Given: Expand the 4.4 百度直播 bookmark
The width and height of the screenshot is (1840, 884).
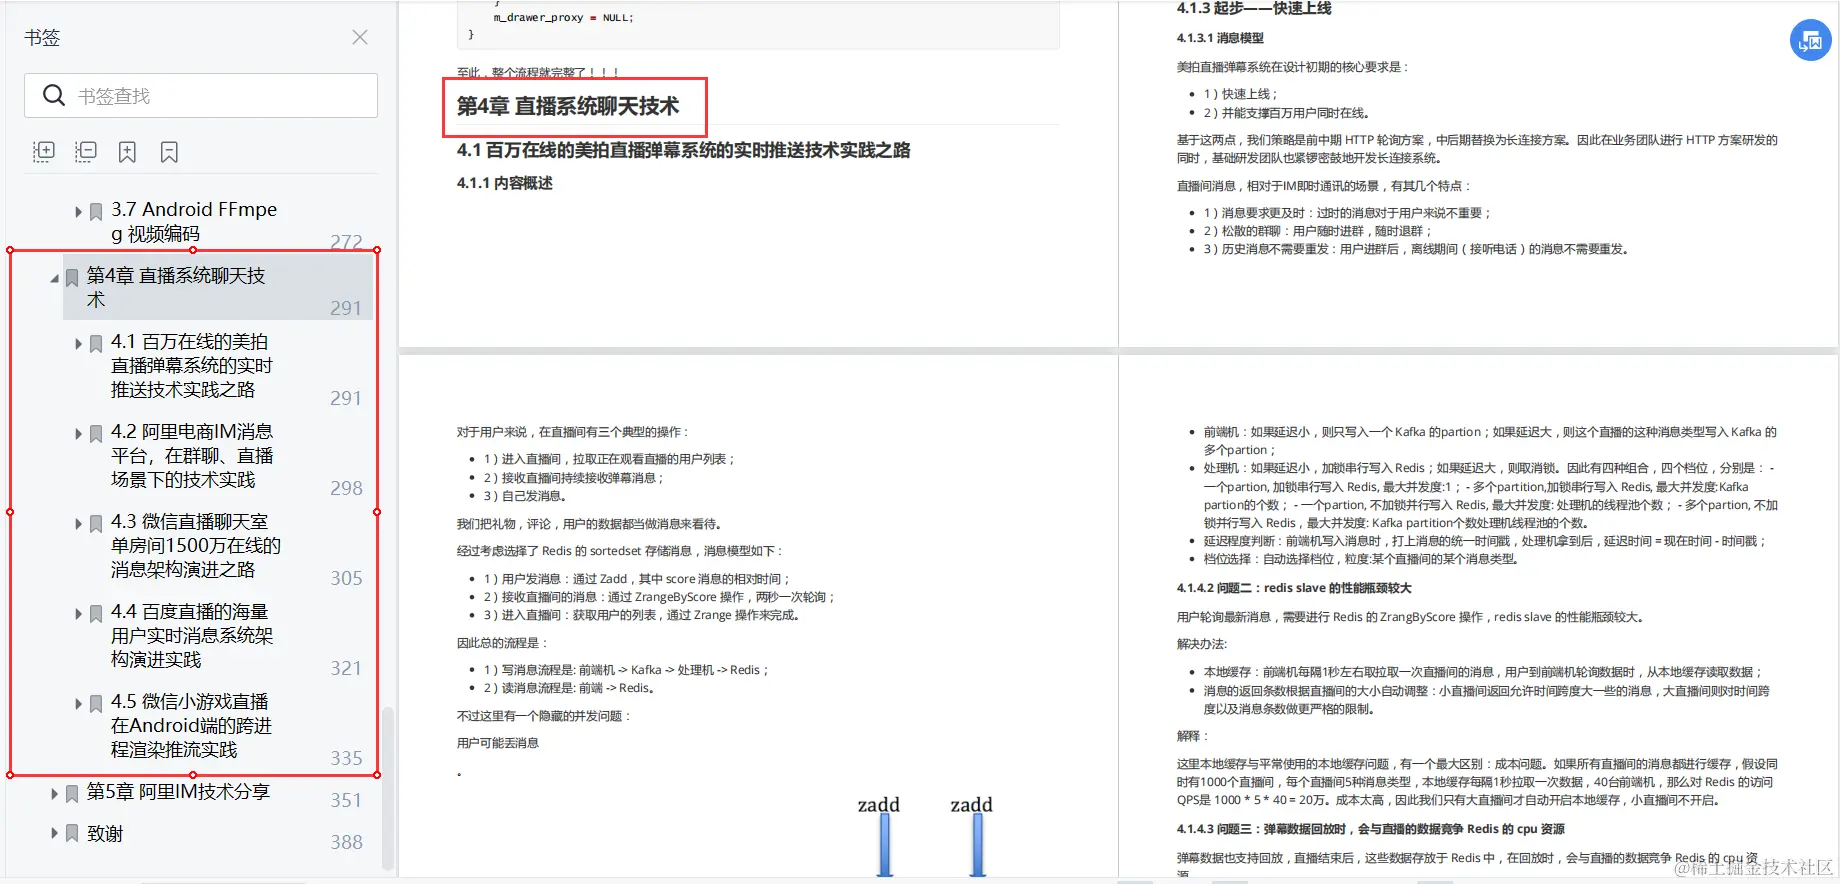Looking at the screenshot, I should click(x=79, y=613).
